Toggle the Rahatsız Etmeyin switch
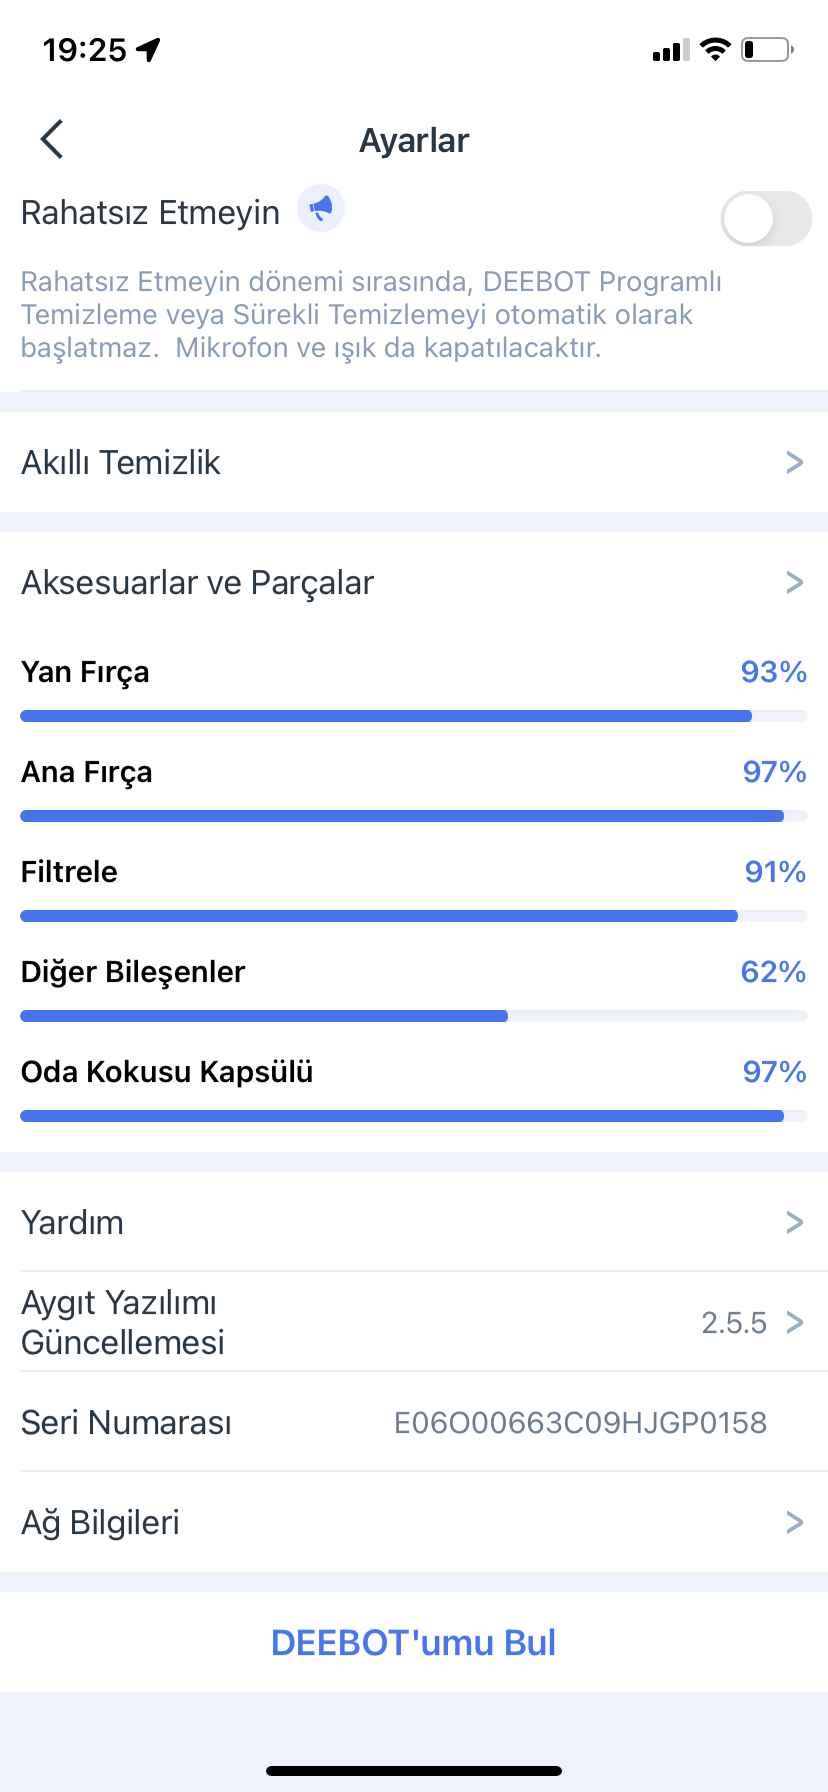 (x=766, y=218)
